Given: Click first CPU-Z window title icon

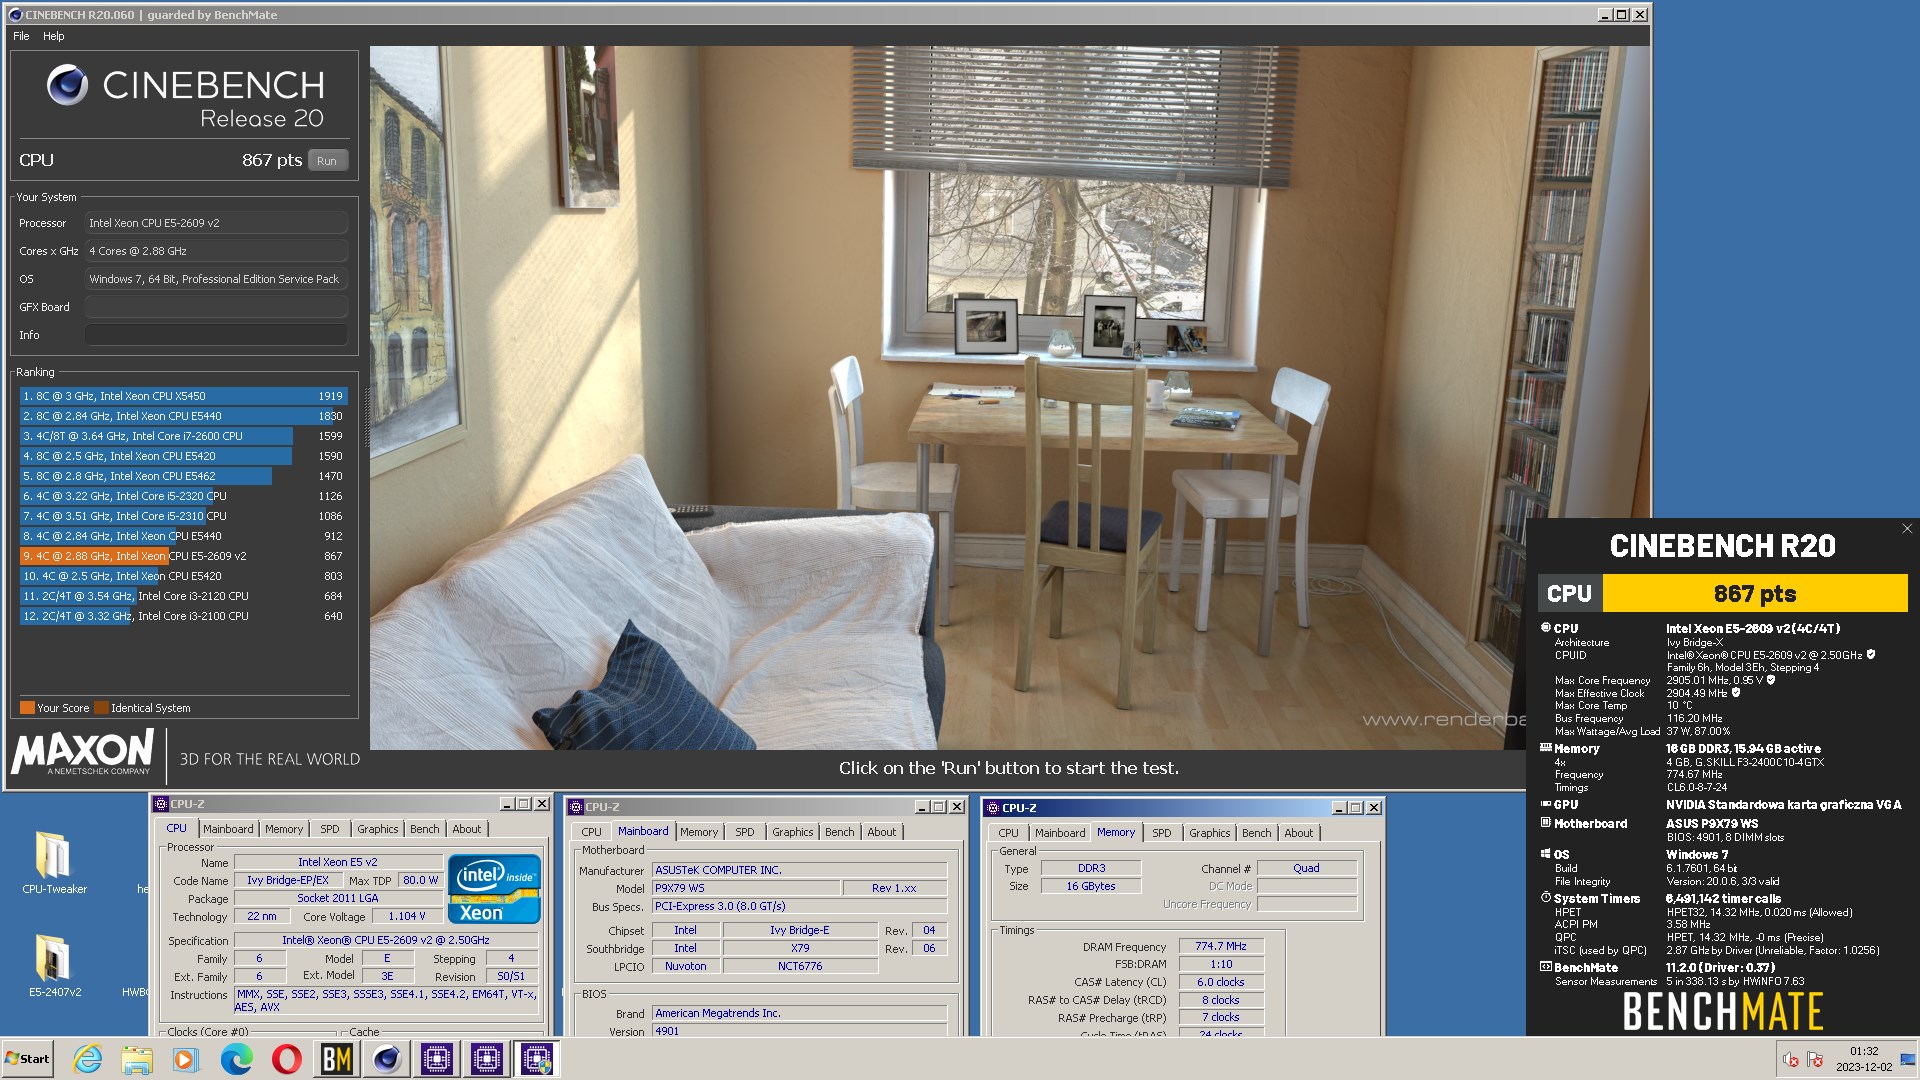Looking at the screenshot, I should [x=160, y=804].
